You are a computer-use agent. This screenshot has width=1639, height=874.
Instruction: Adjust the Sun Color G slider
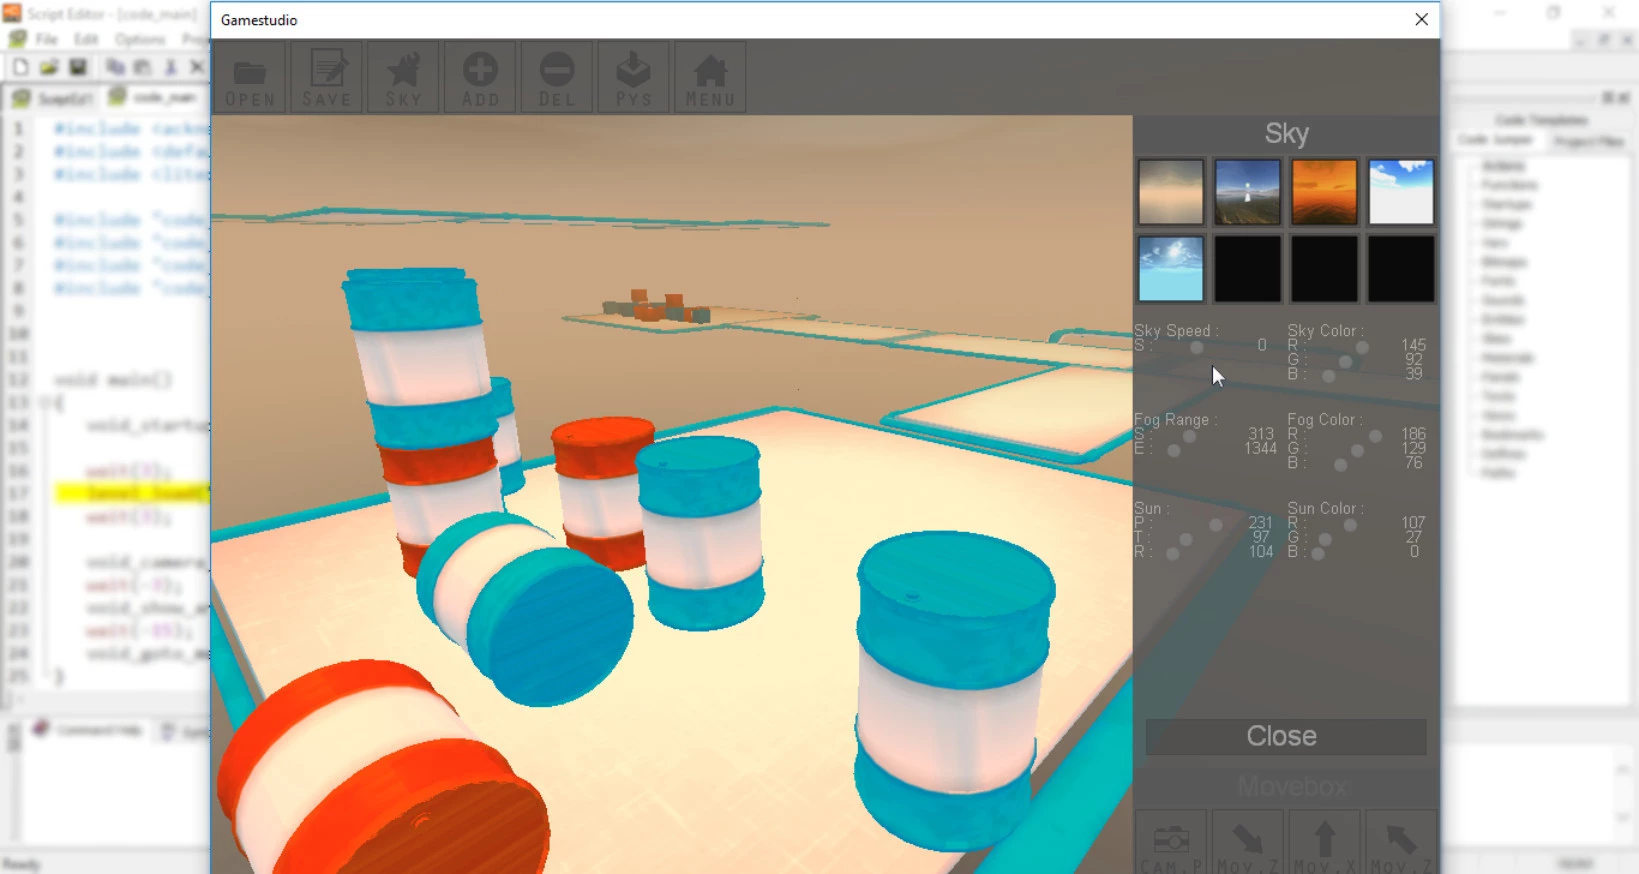[1325, 540]
